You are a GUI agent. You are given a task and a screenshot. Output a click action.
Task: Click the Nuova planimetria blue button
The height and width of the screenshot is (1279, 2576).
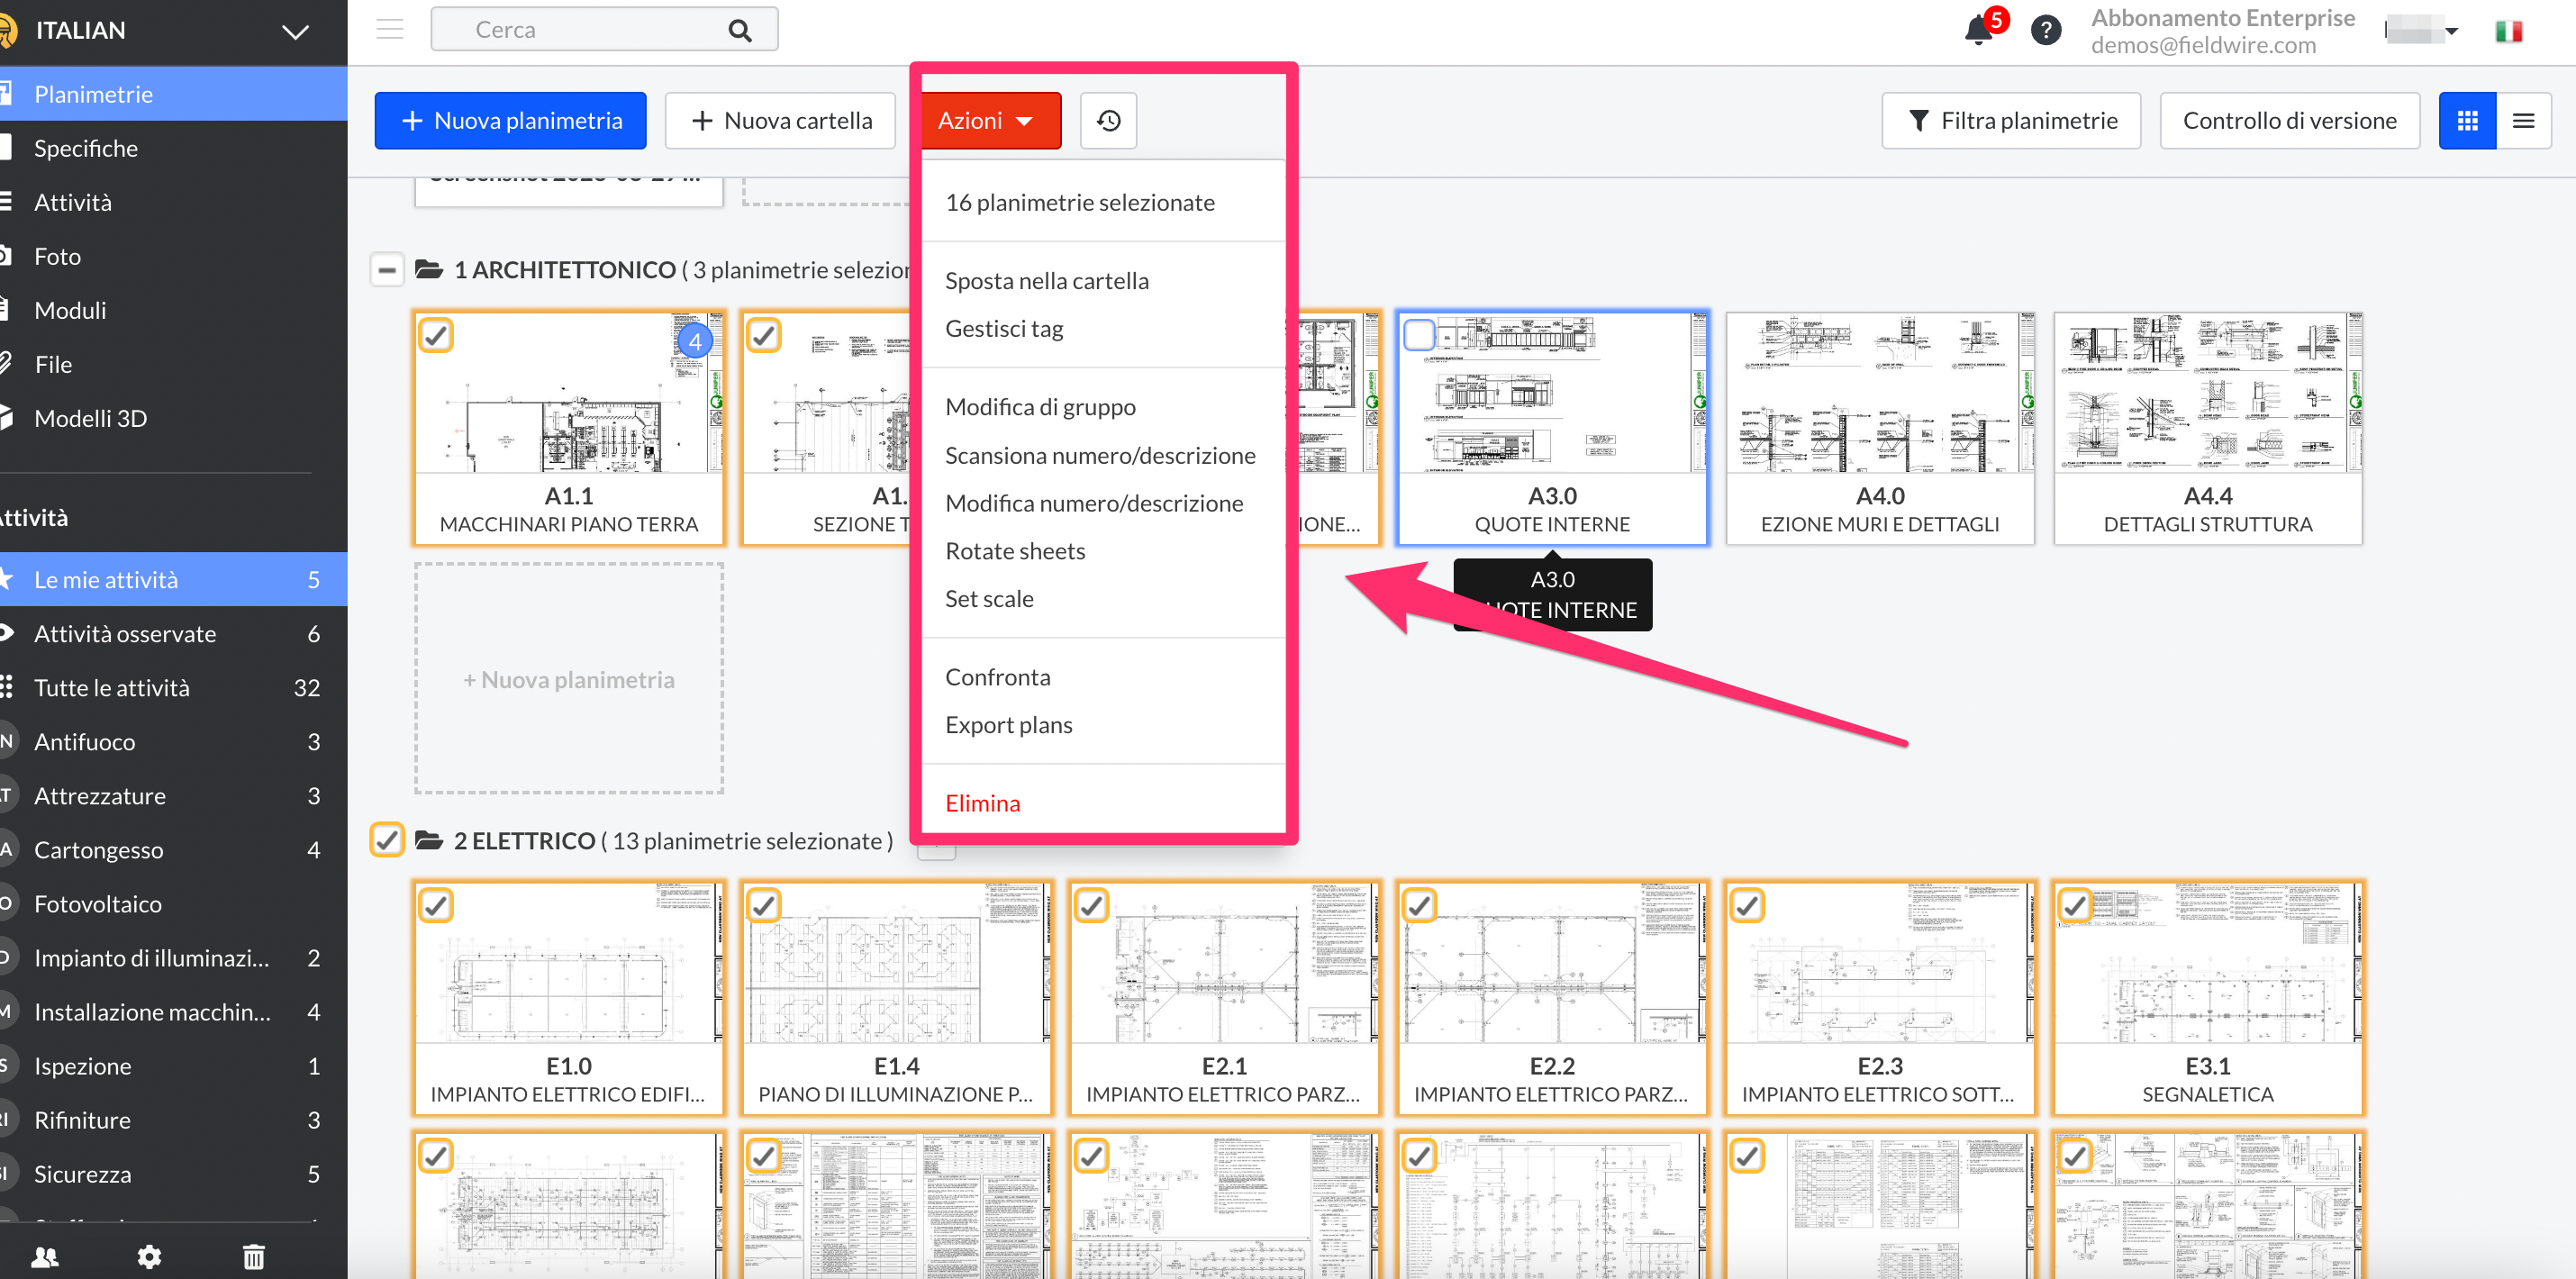pos(510,121)
